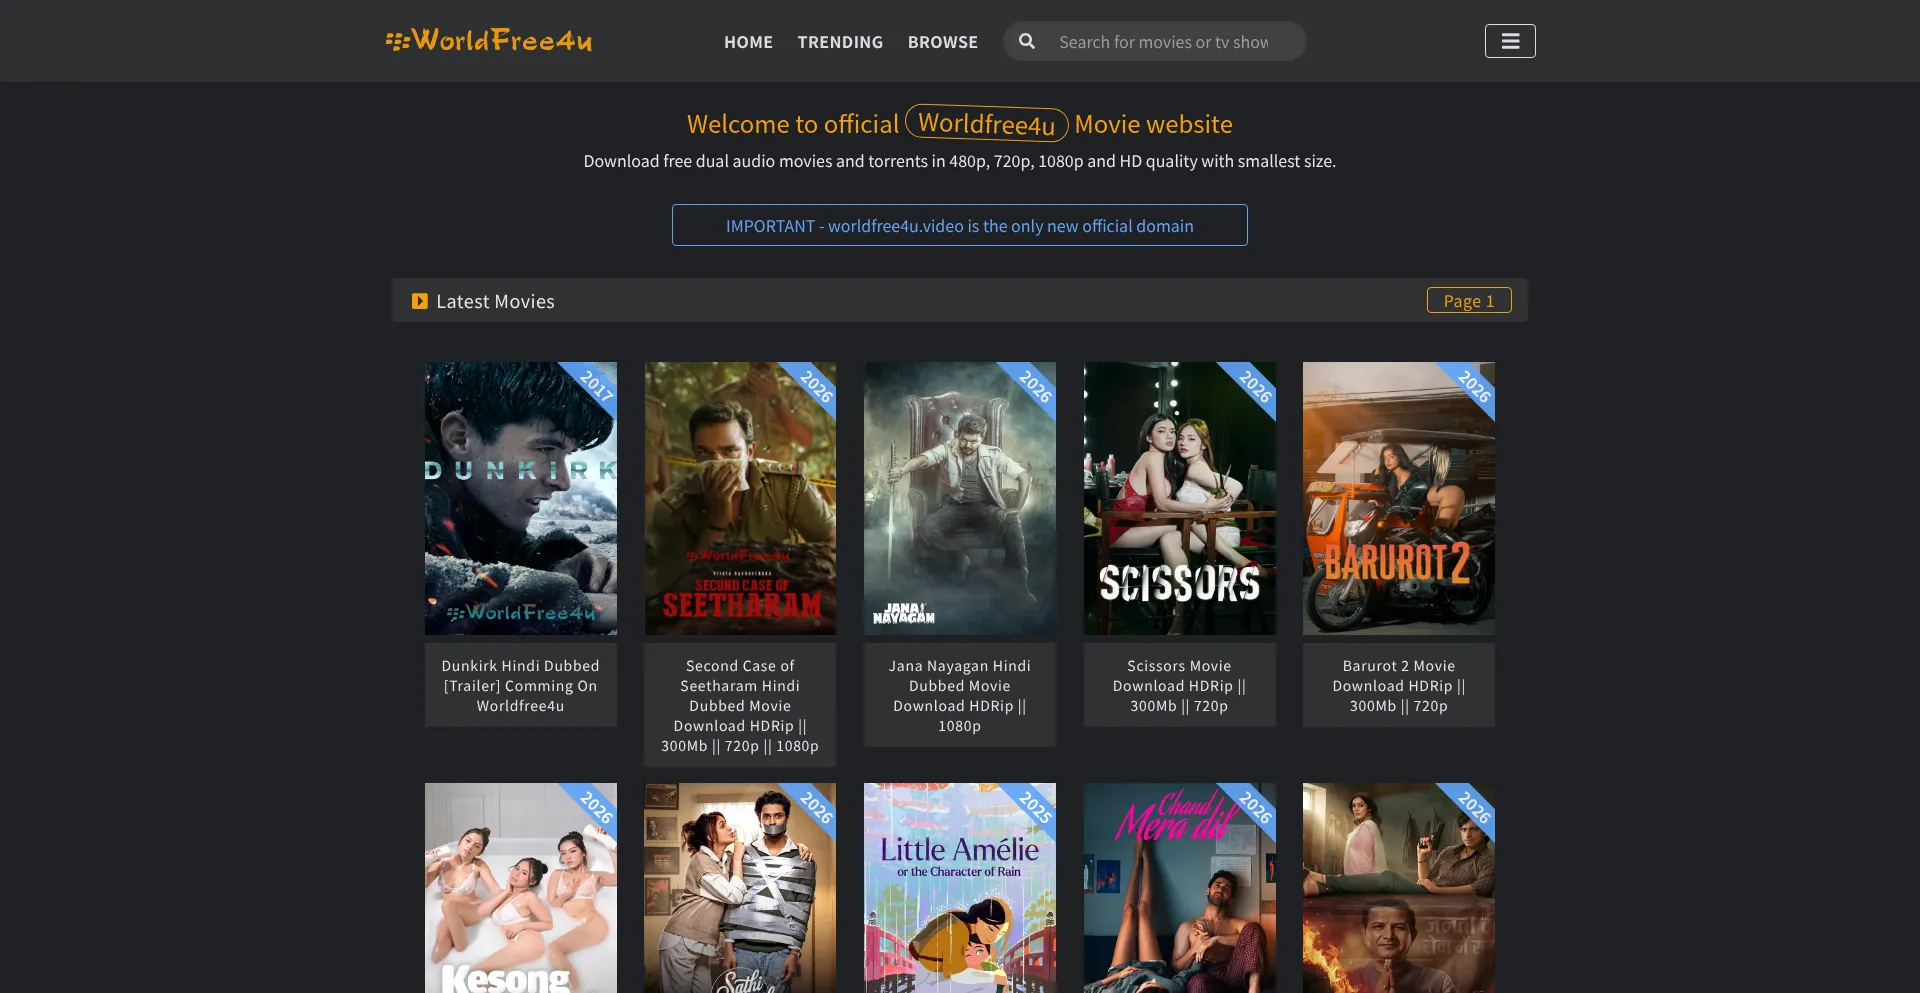Open the Dunkirk poster thumbnail
1920x993 pixels.
tap(521, 498)
